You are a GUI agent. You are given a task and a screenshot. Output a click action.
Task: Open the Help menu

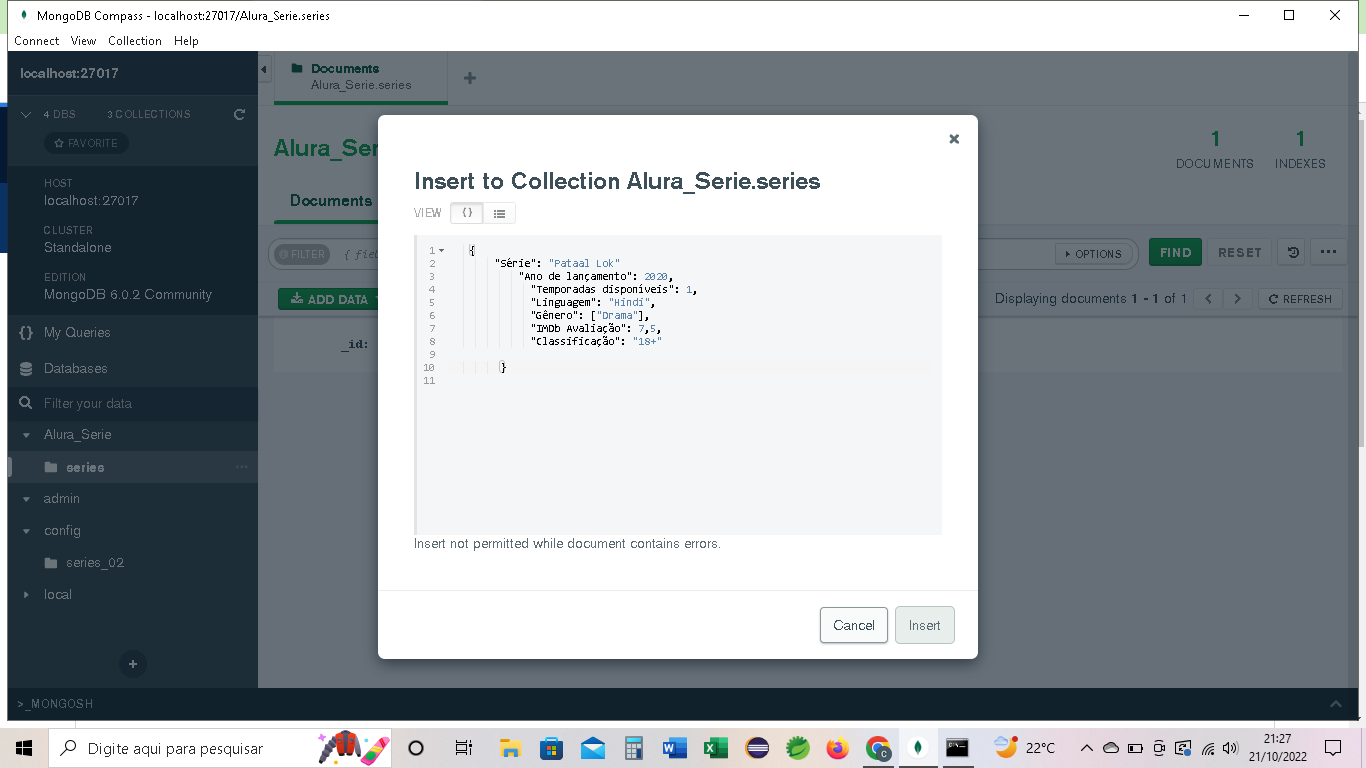pyautogui.click(x=186, y=41)
